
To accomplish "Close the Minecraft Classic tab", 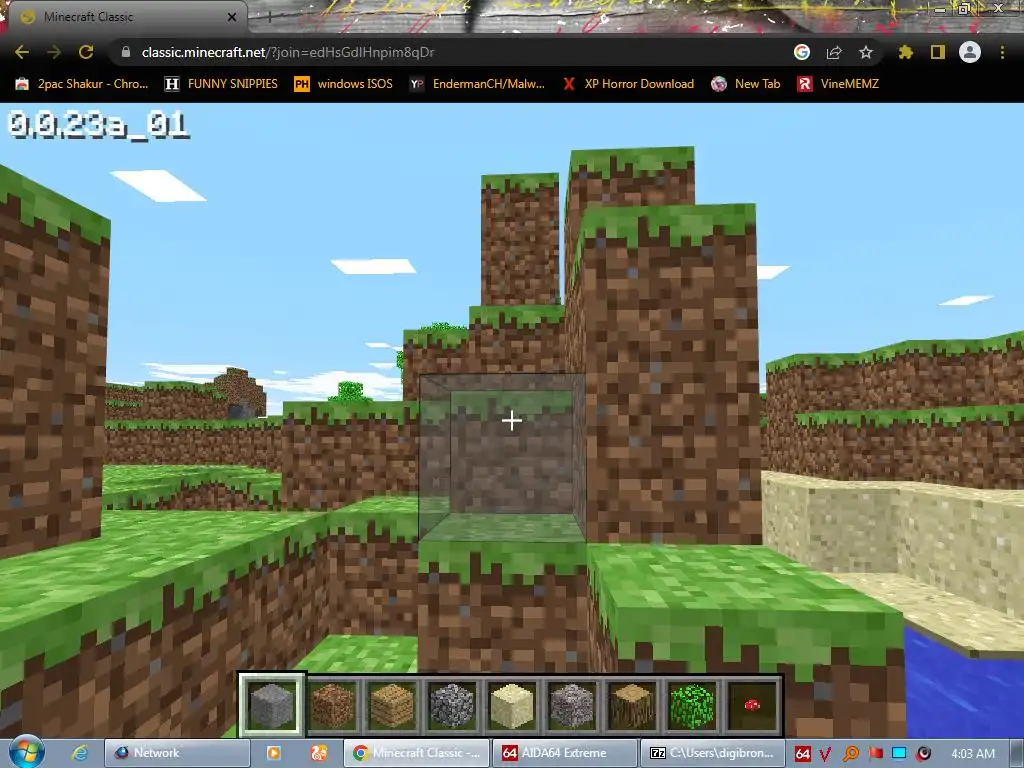I will [x=232, y=17].
